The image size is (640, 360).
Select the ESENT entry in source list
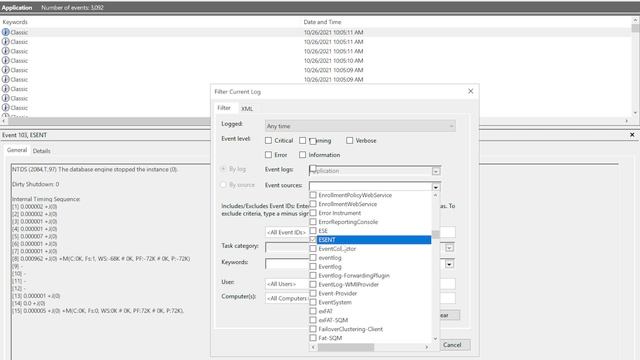pos(374,240)
